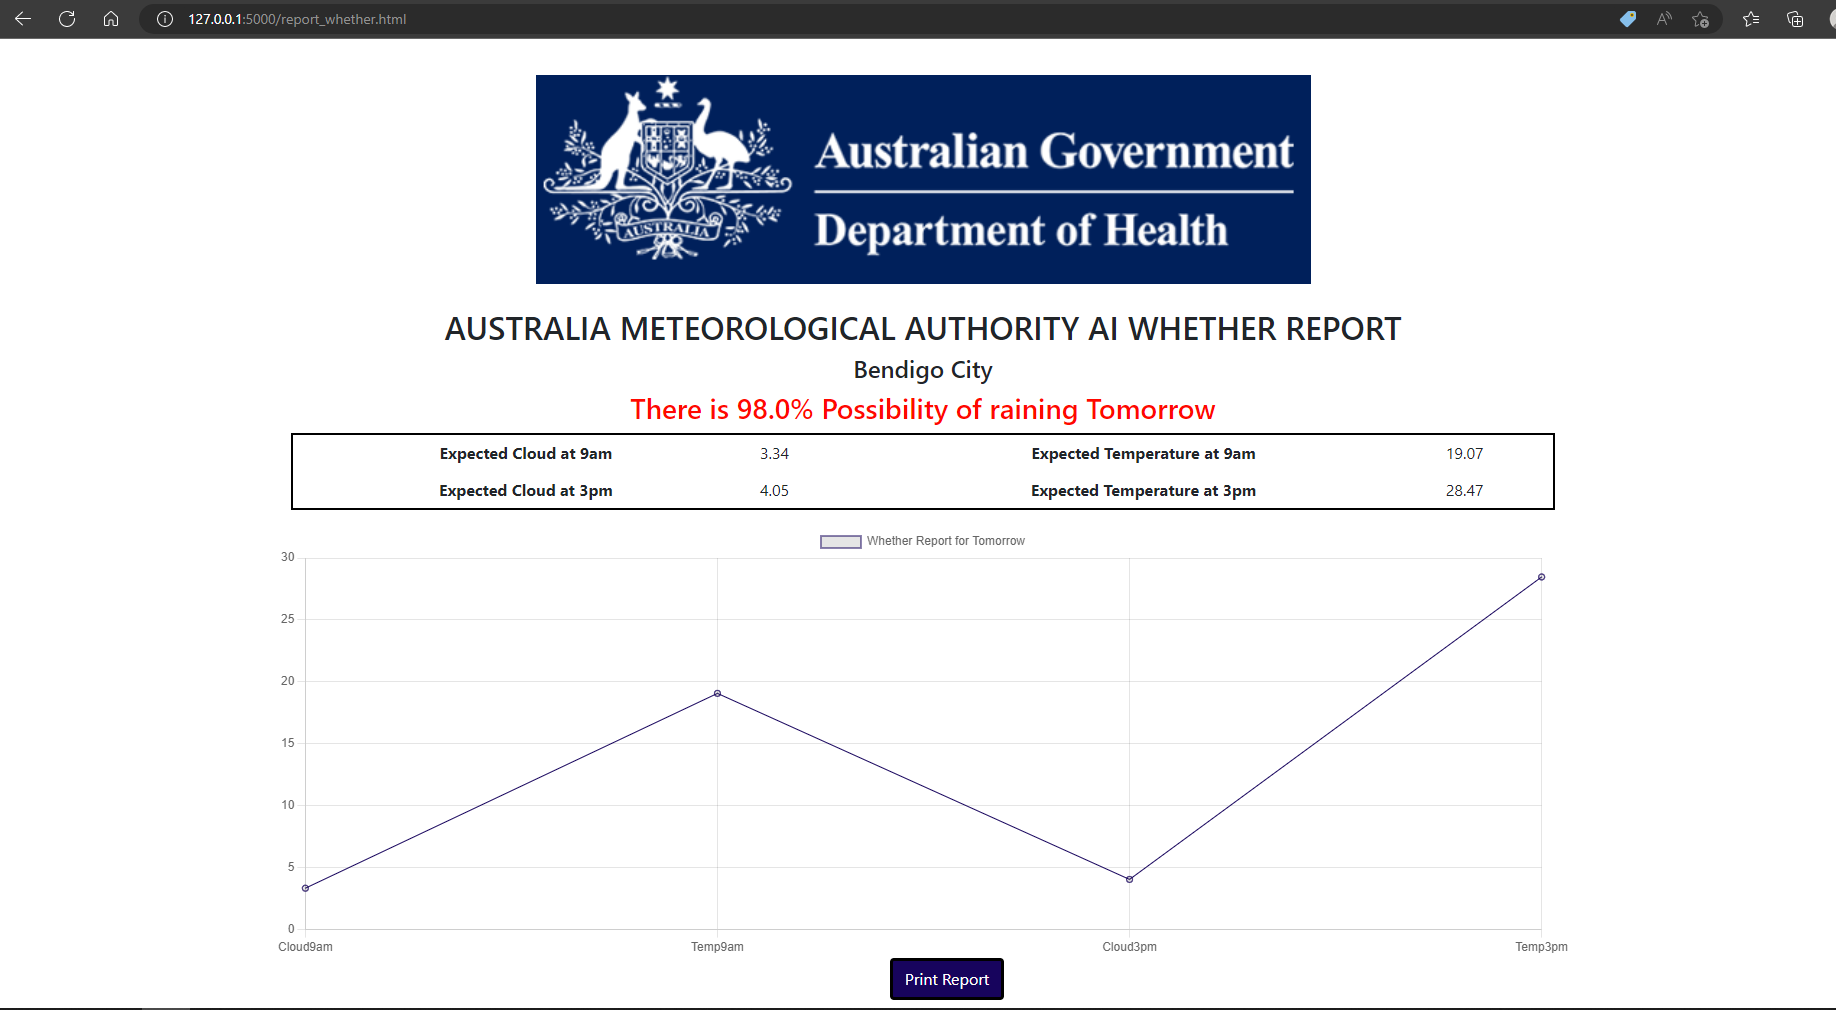1836x1010 pixels.
Task: Click the Temp3pm data point on the chart
Action: tap(1541, 575)
